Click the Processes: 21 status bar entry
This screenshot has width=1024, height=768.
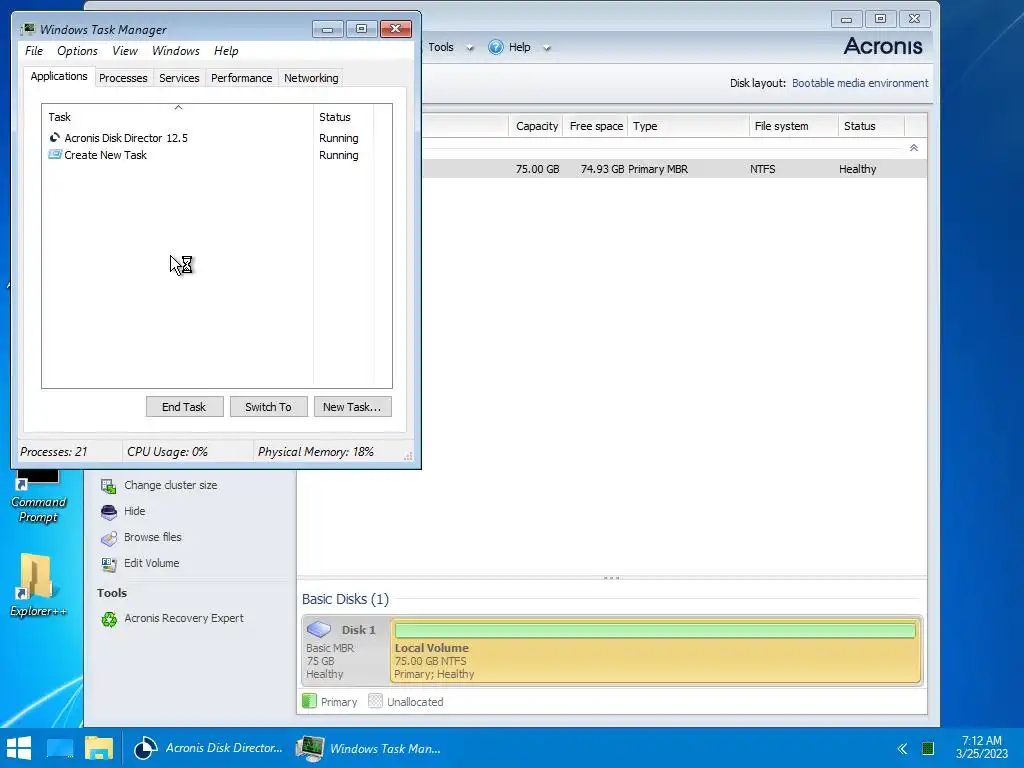pyautogui.click(x=54, y=452)
